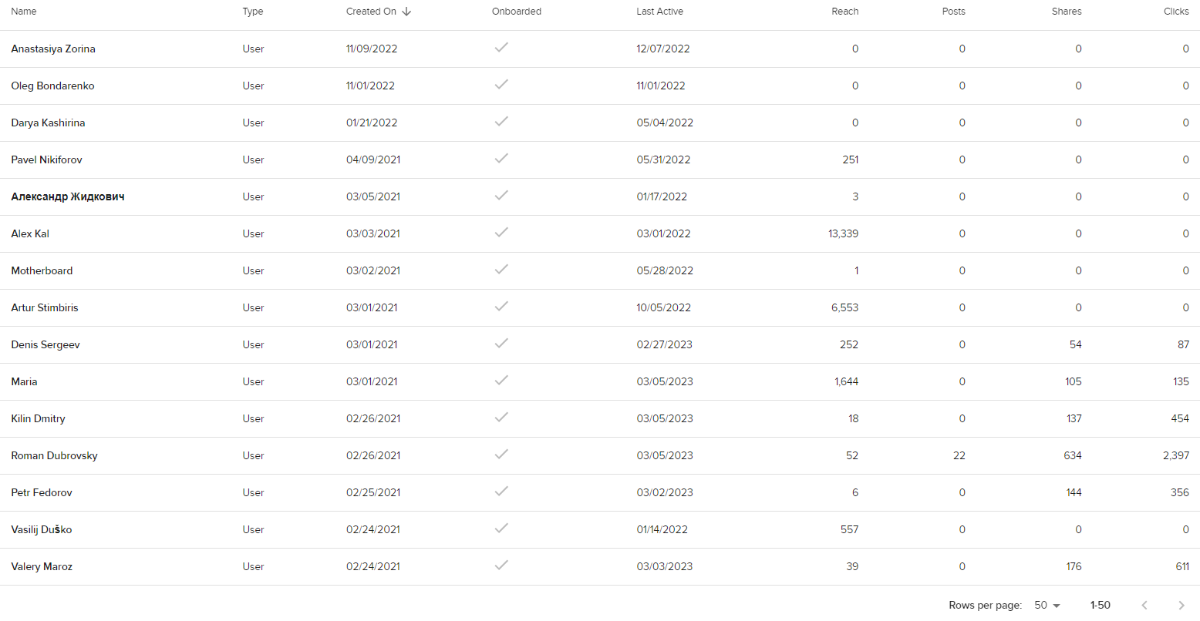Click onboarded checkmark for Valery Maroz
This screenshot has width=1200, height=621.
click(502, 566)
